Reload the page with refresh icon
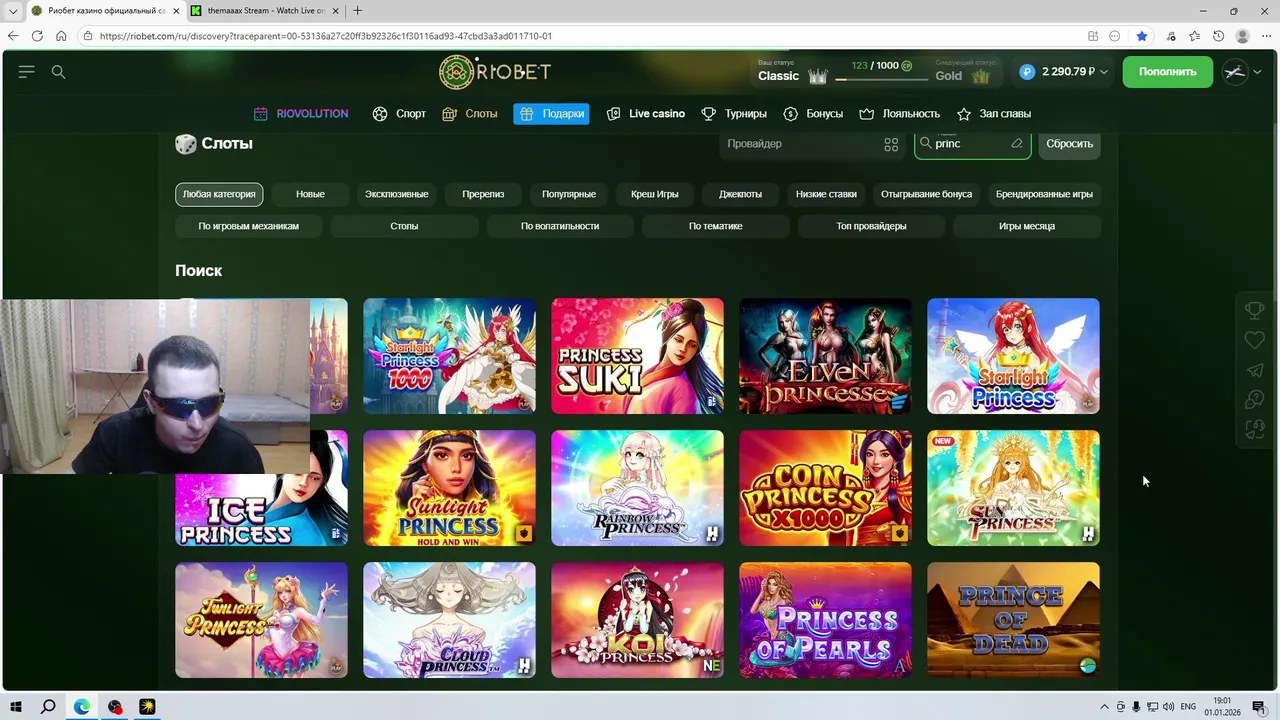Image resolution: width=1280 pixels, height=720 pixels. click(x=37, y=36)
